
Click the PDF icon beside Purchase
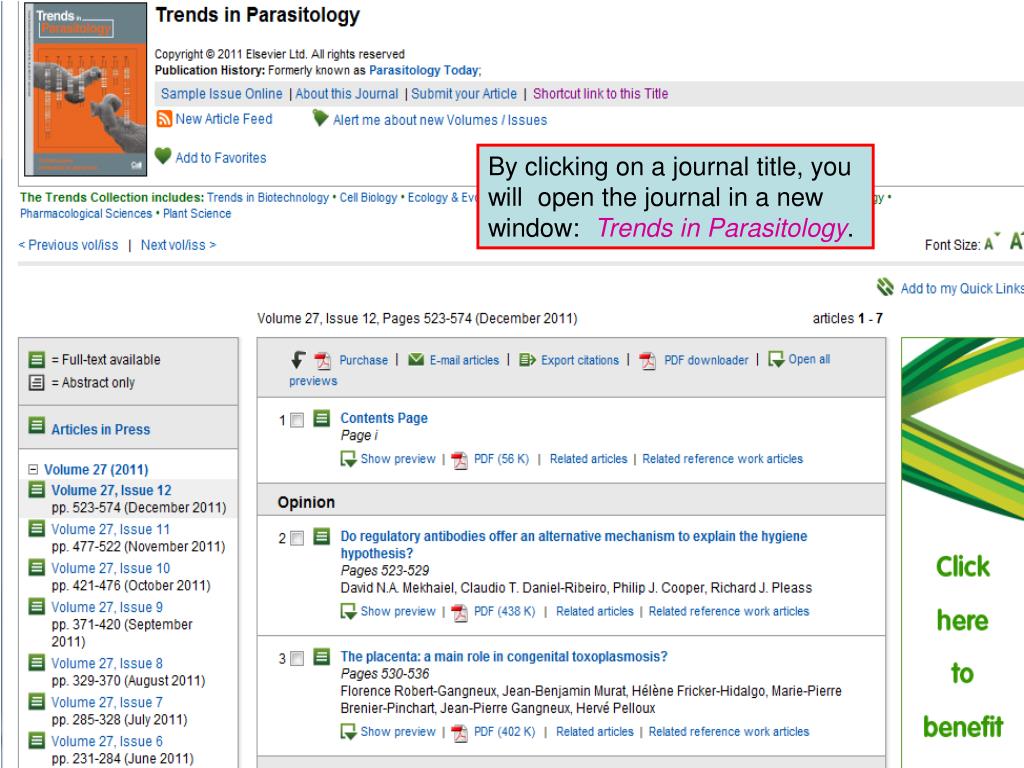(323, 360)
